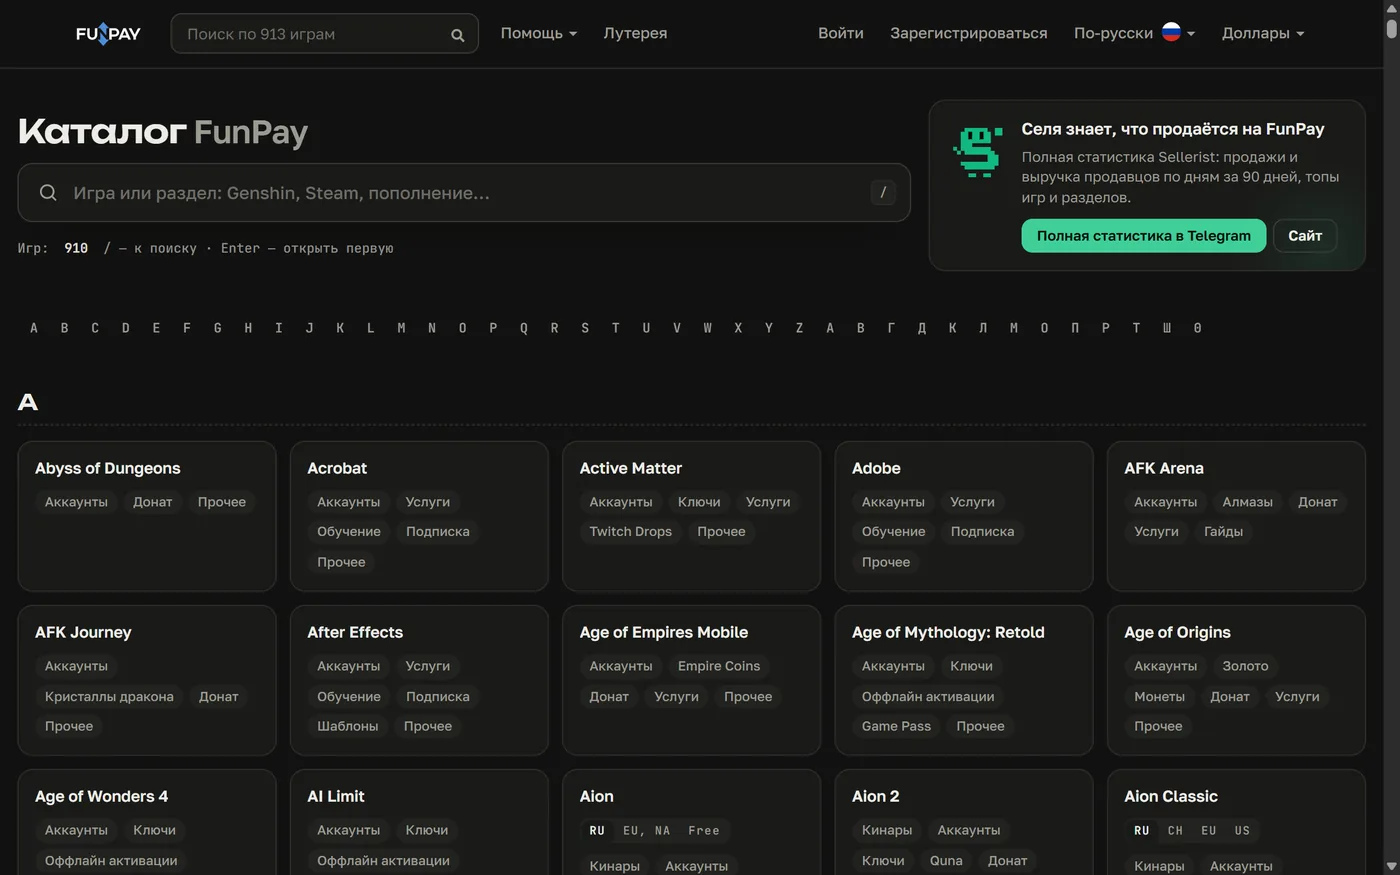Click the catalog search magnifier icon
This screenshot has height=875, width=1400.
[48, 192]
